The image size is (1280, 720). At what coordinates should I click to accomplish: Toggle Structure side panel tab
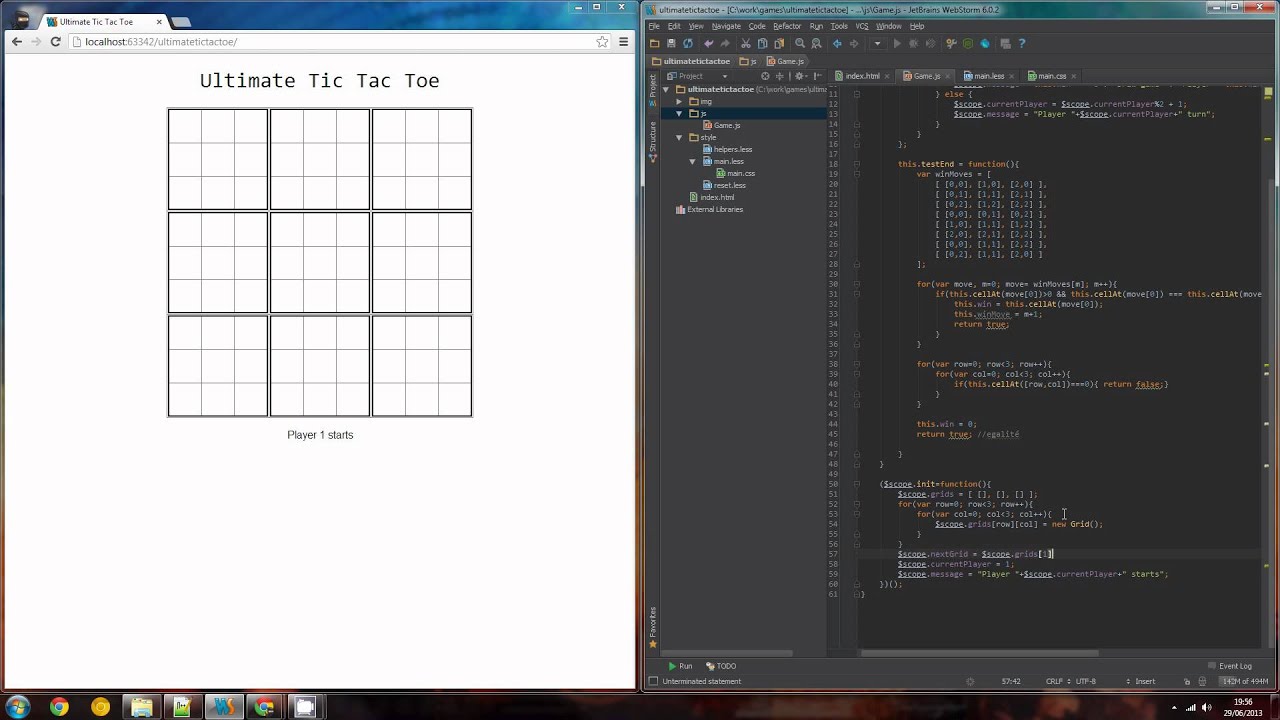click(652, 140)
